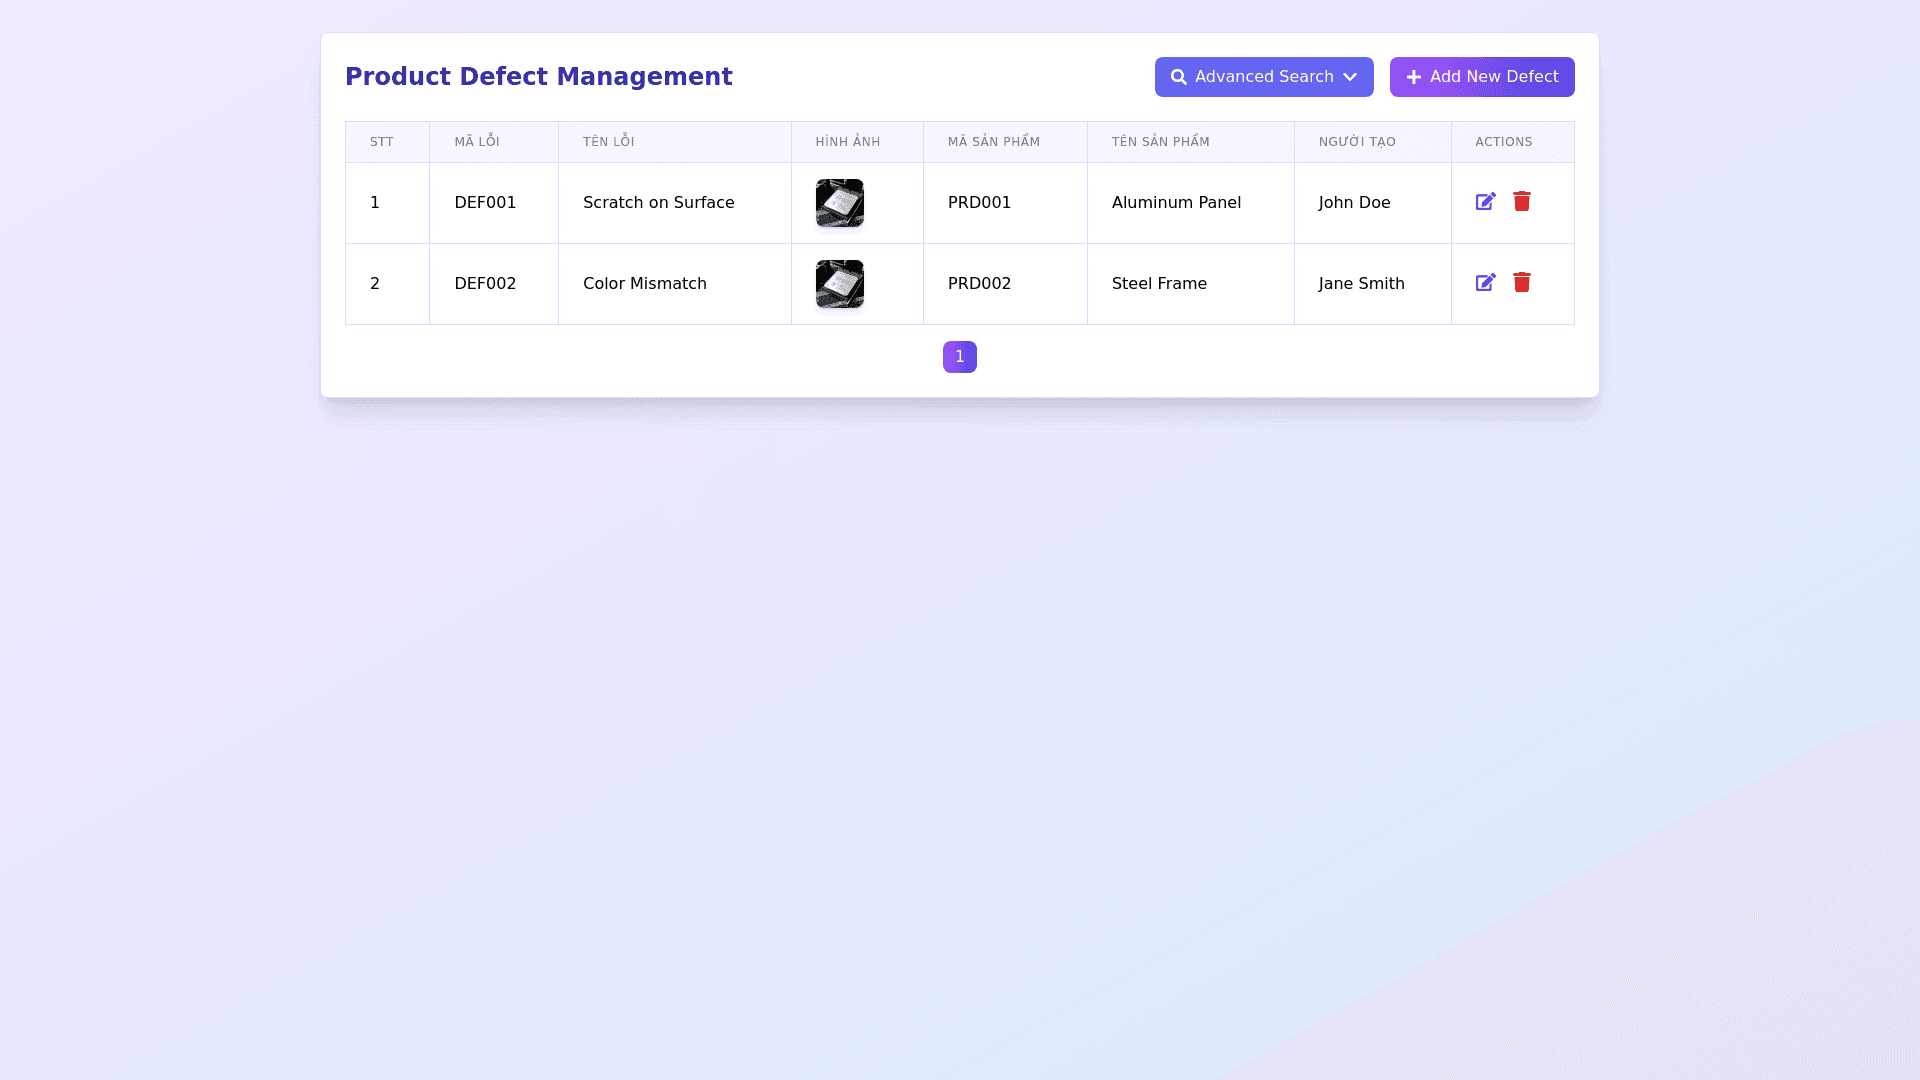The width and height of the screenshot is (1920, 1080).
Task: Click the Tên Sản Phẩm column header
Action: [x=1160, y=142]
